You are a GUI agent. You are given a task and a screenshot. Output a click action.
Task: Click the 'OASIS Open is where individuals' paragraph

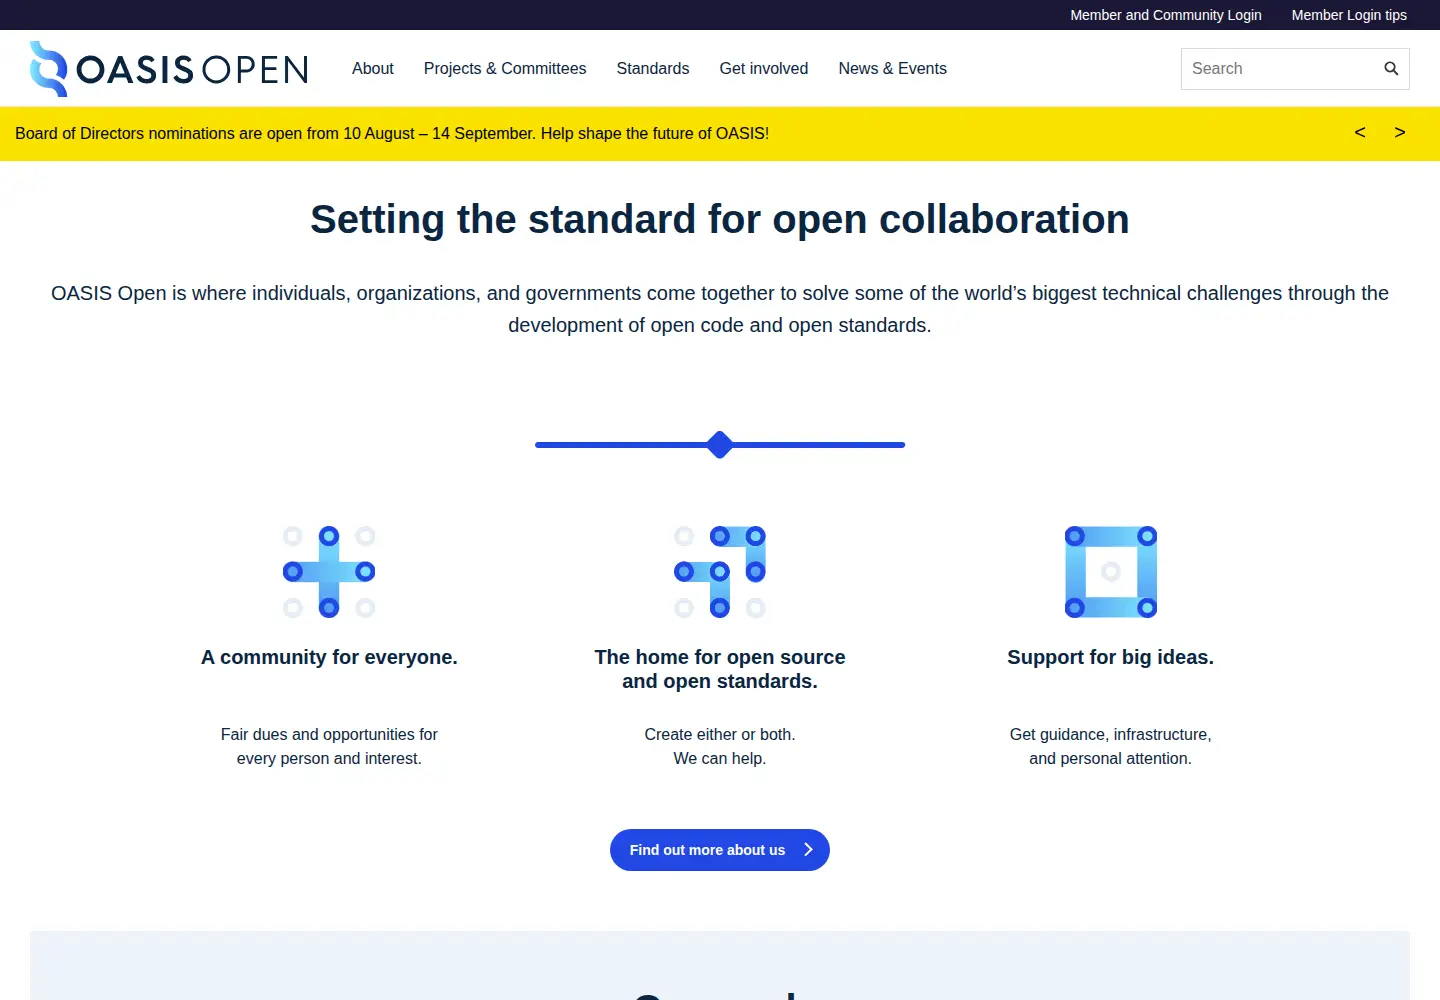[x=720, y=309]
